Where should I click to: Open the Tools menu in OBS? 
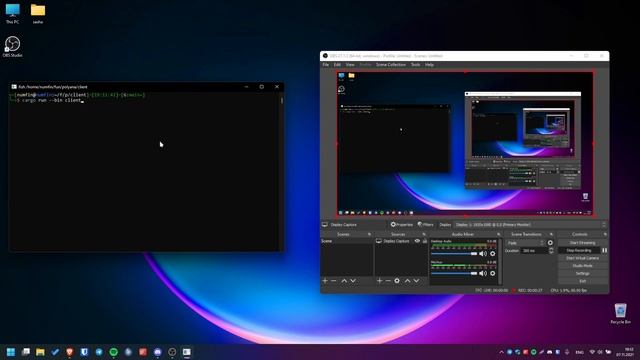click(x=416, y=64)
